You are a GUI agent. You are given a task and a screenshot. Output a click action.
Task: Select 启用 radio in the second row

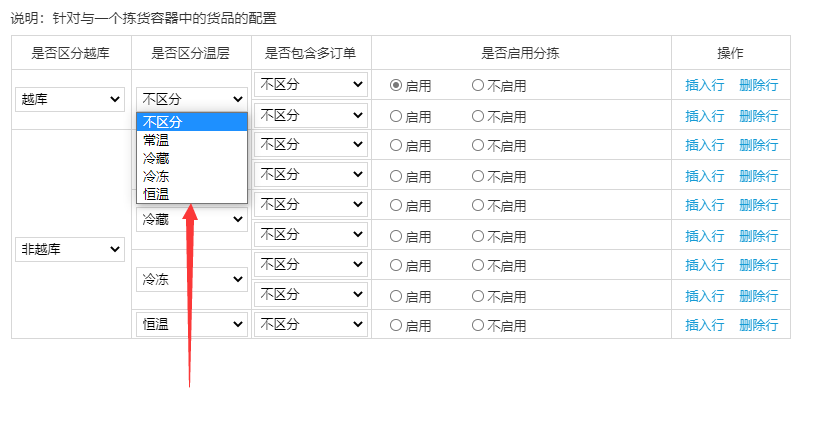coord(396,116)
